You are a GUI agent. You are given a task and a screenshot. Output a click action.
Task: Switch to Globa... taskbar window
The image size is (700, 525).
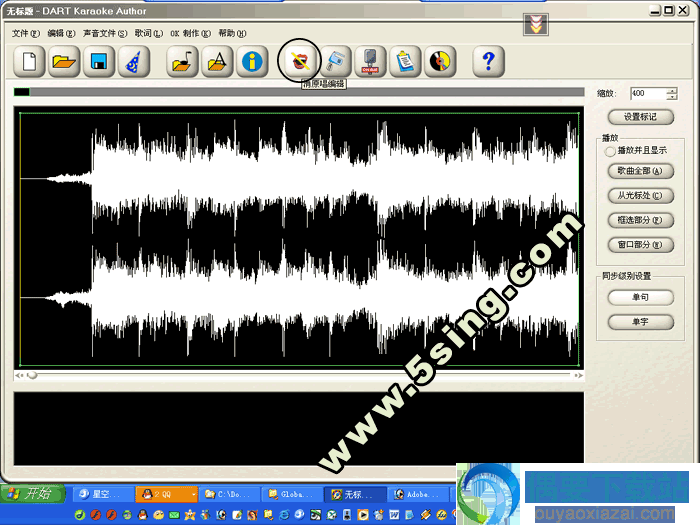[x=292, y=494]
